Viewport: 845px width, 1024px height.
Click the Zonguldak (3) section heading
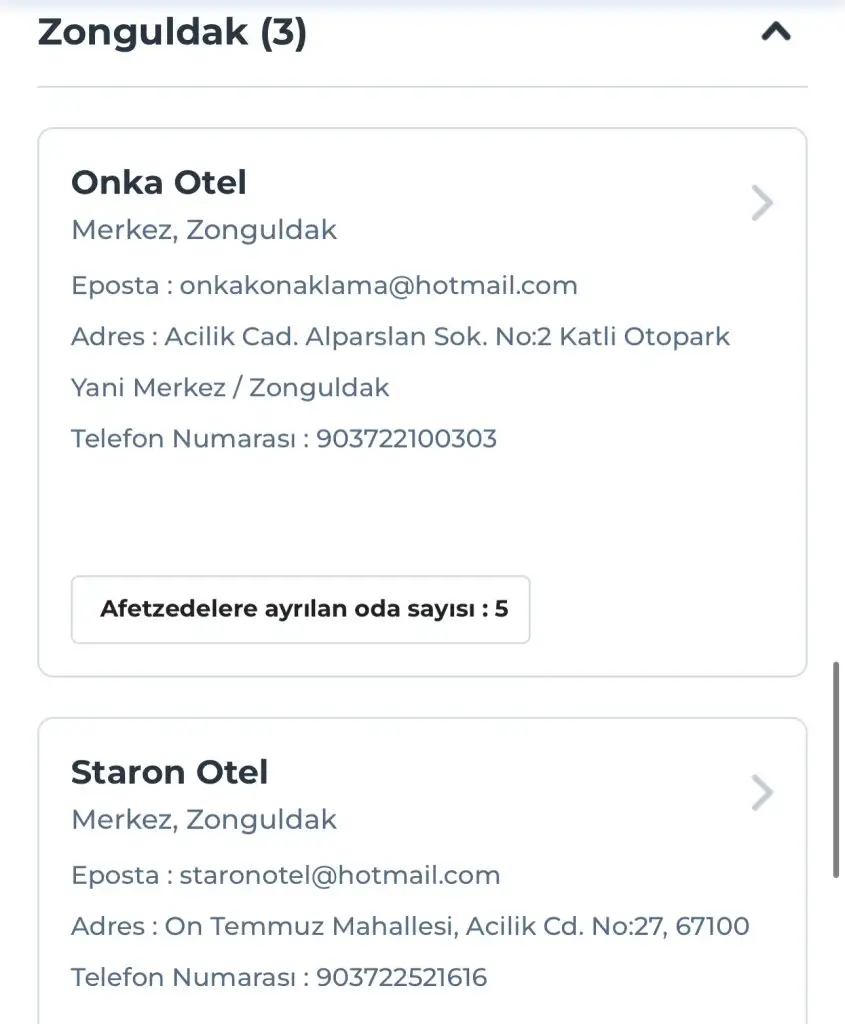(x=172, y=33)
